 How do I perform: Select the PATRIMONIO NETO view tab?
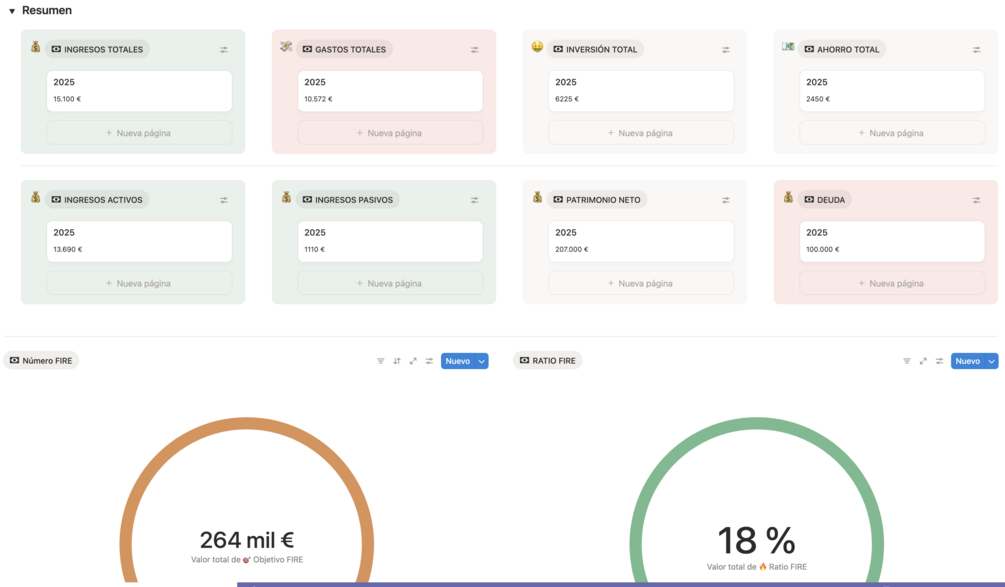pyautogui.click(x=597, y=200)
